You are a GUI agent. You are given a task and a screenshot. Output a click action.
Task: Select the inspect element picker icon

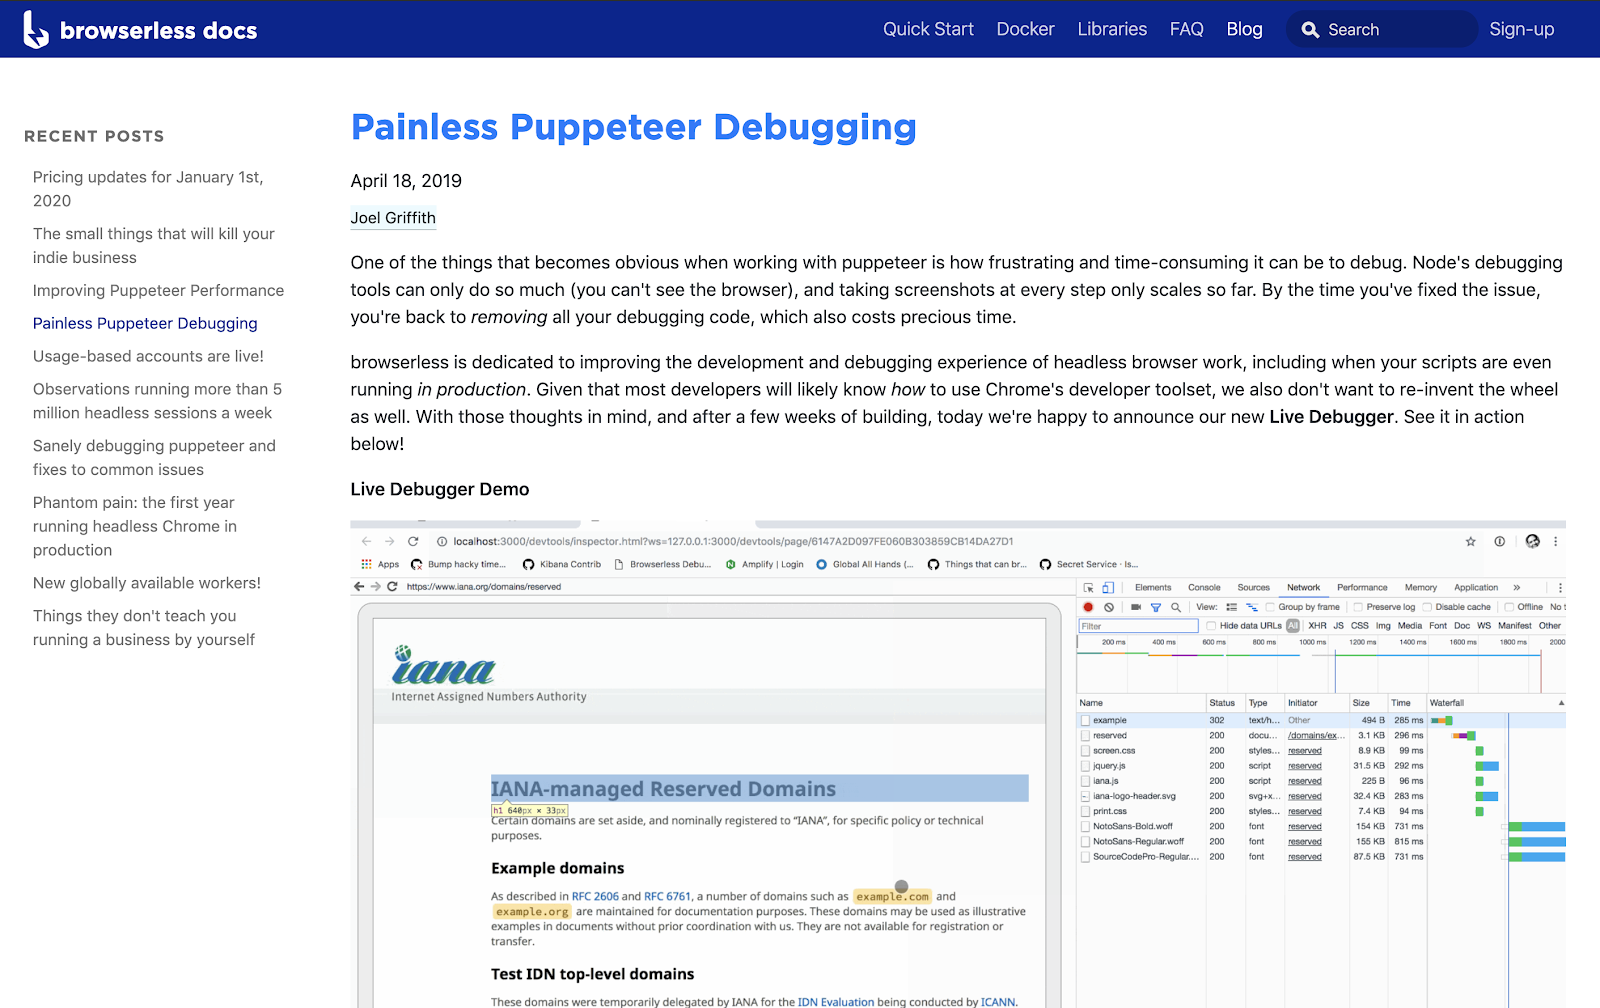pos(1089,588)
